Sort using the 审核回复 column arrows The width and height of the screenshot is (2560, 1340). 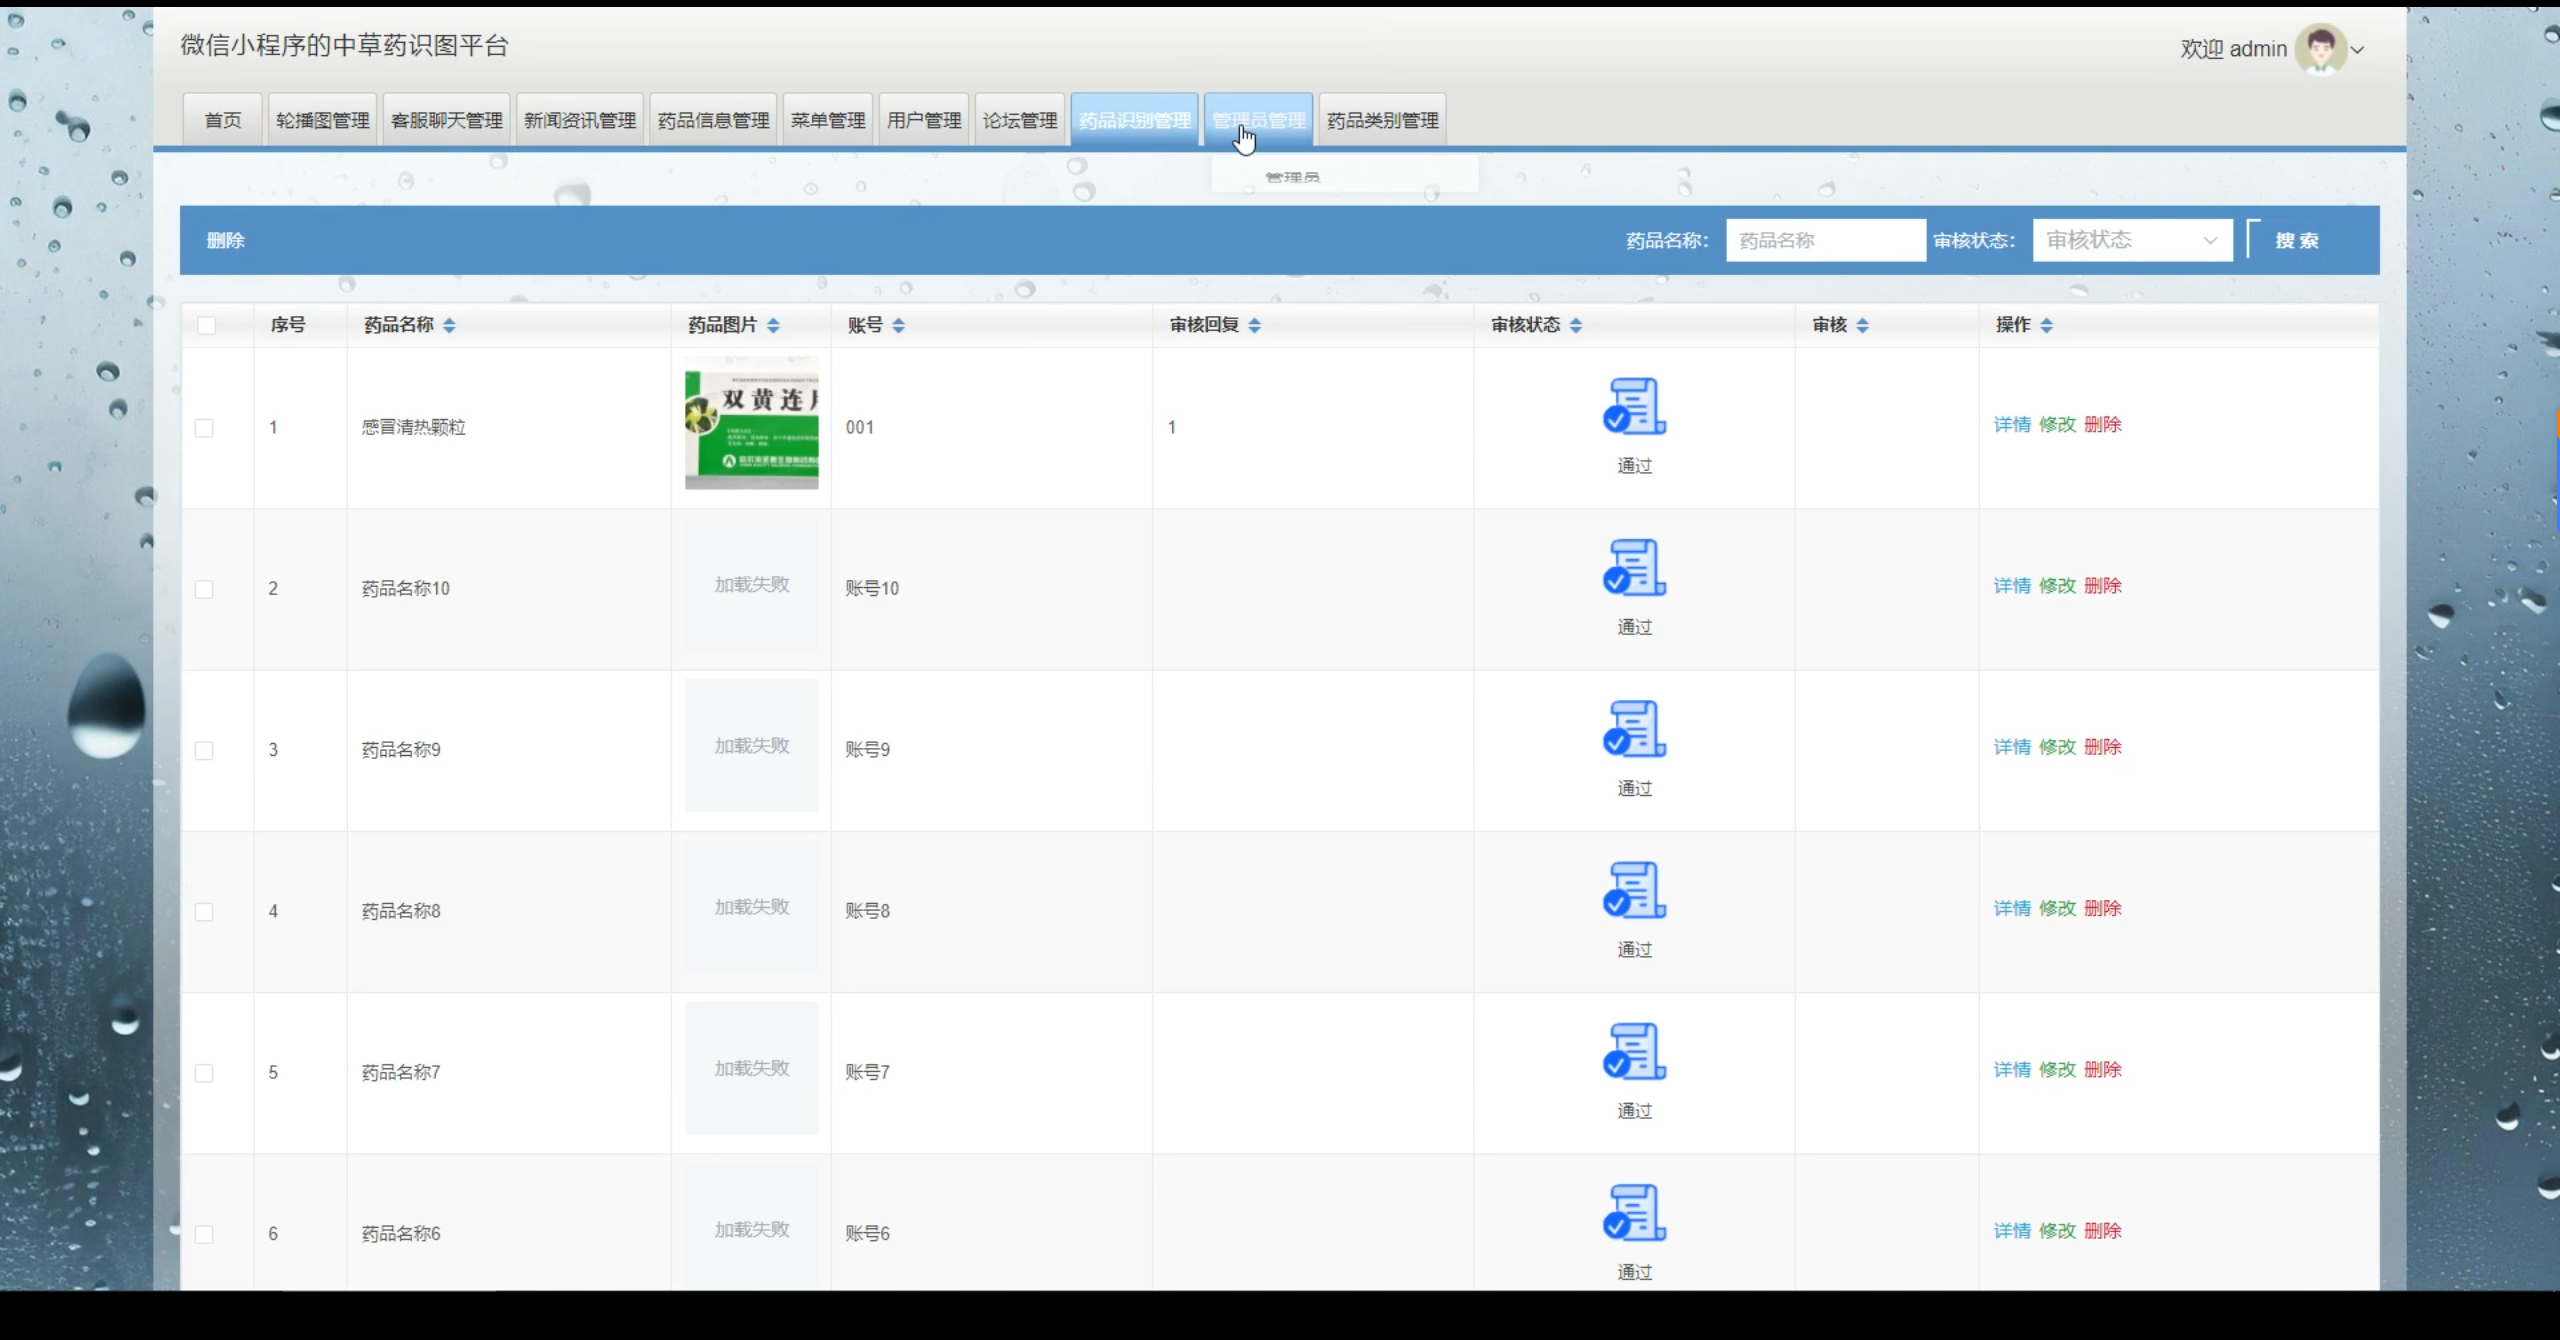1255,325
